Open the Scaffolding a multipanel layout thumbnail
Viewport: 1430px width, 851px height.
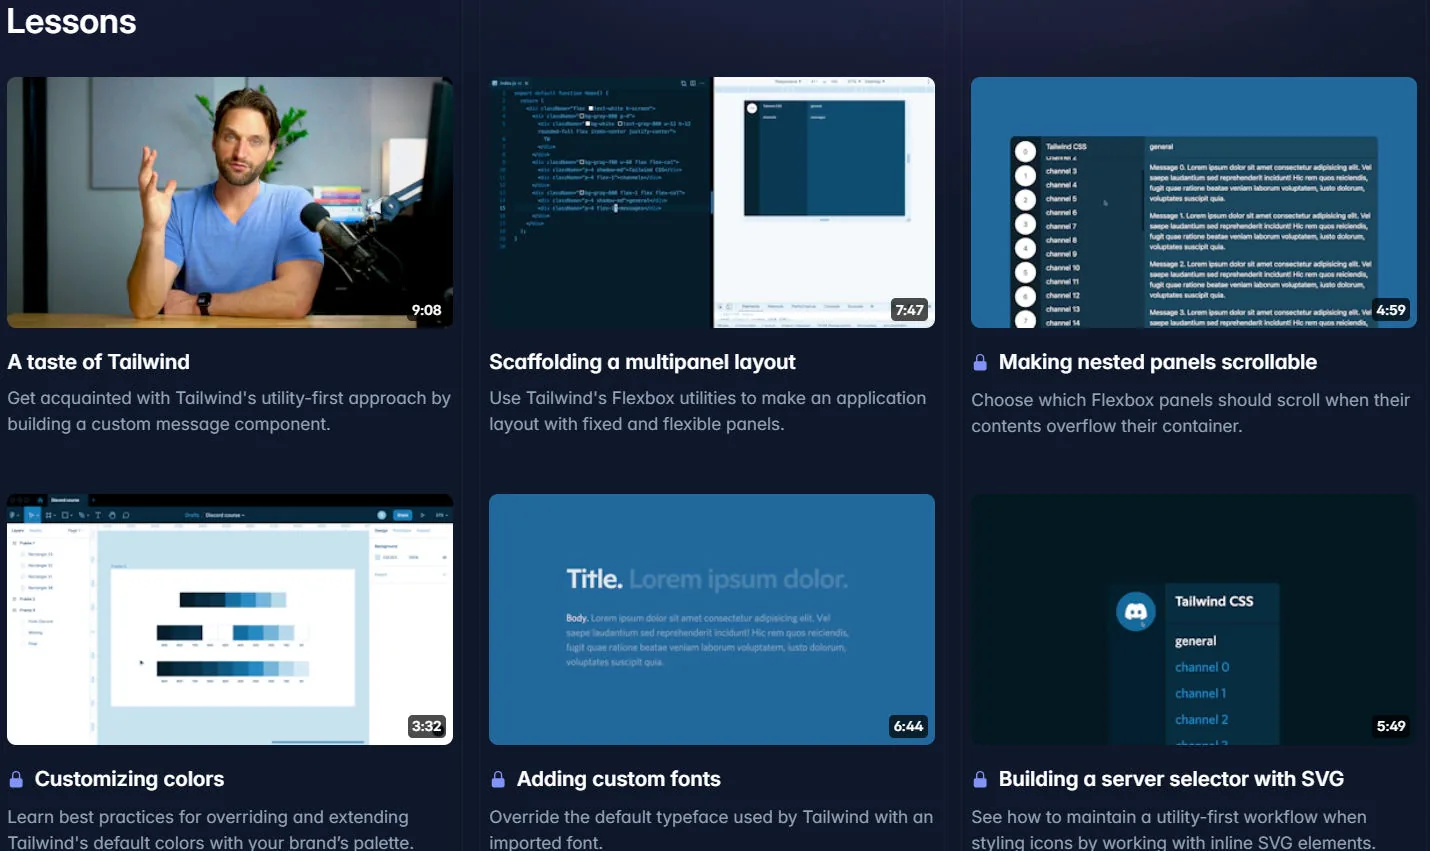712,202
